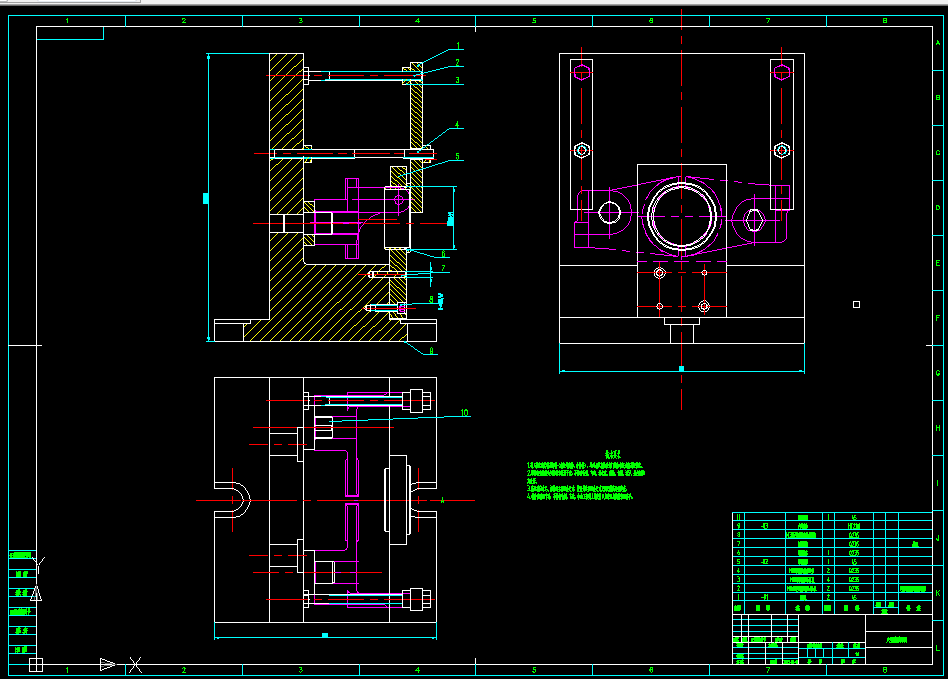Select item number 6 cell in parts list
The height and width of the screenshot is (679, 948).
pyautogui.click(x=738, y=553)
